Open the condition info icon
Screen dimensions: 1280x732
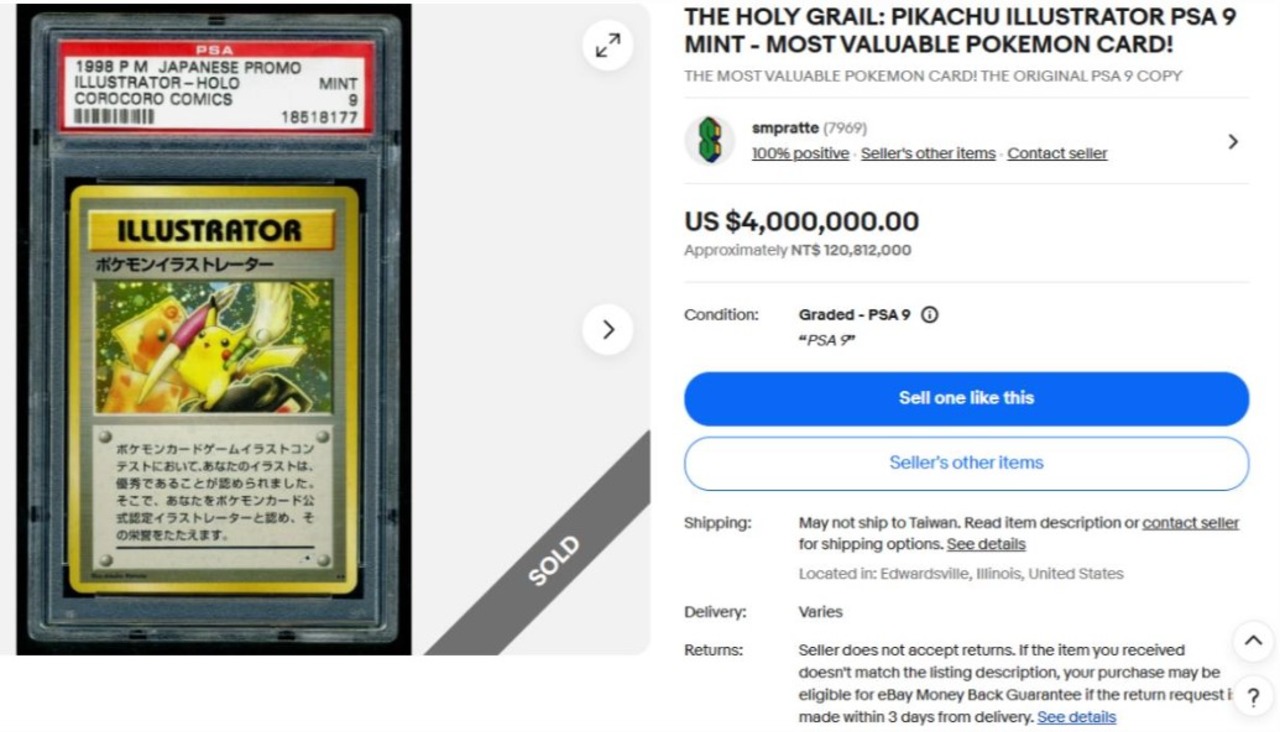pos(929,315)
